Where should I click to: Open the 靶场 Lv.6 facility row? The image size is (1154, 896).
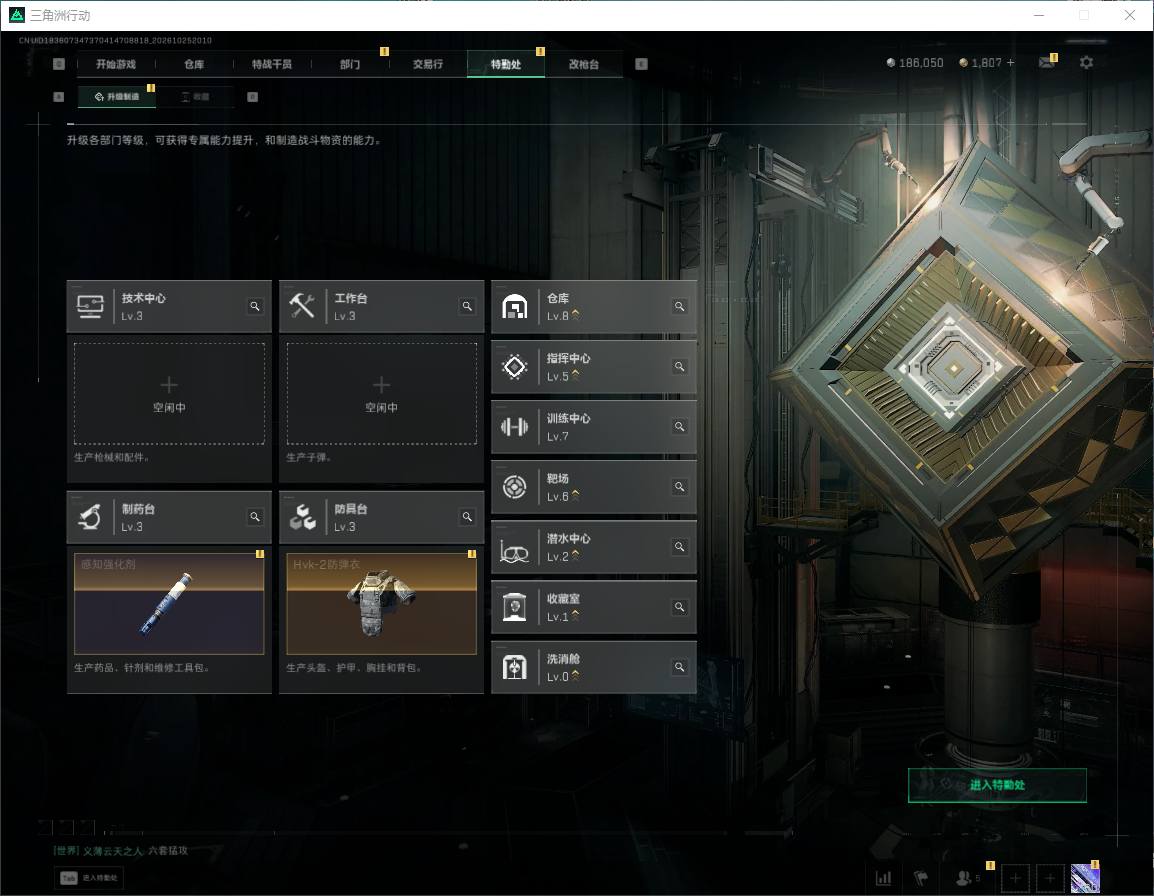594,487
